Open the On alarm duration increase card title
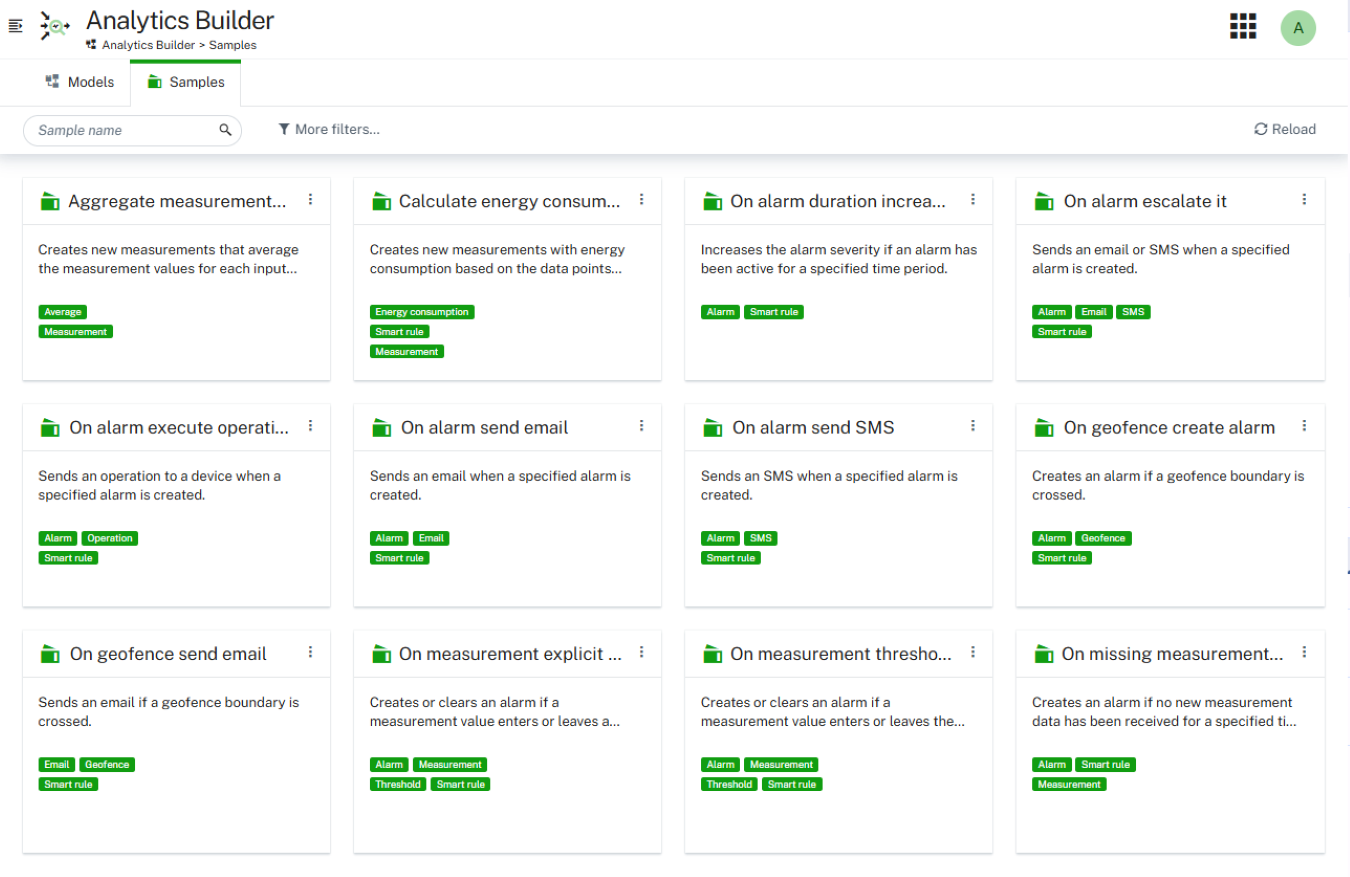 [838, 202]
